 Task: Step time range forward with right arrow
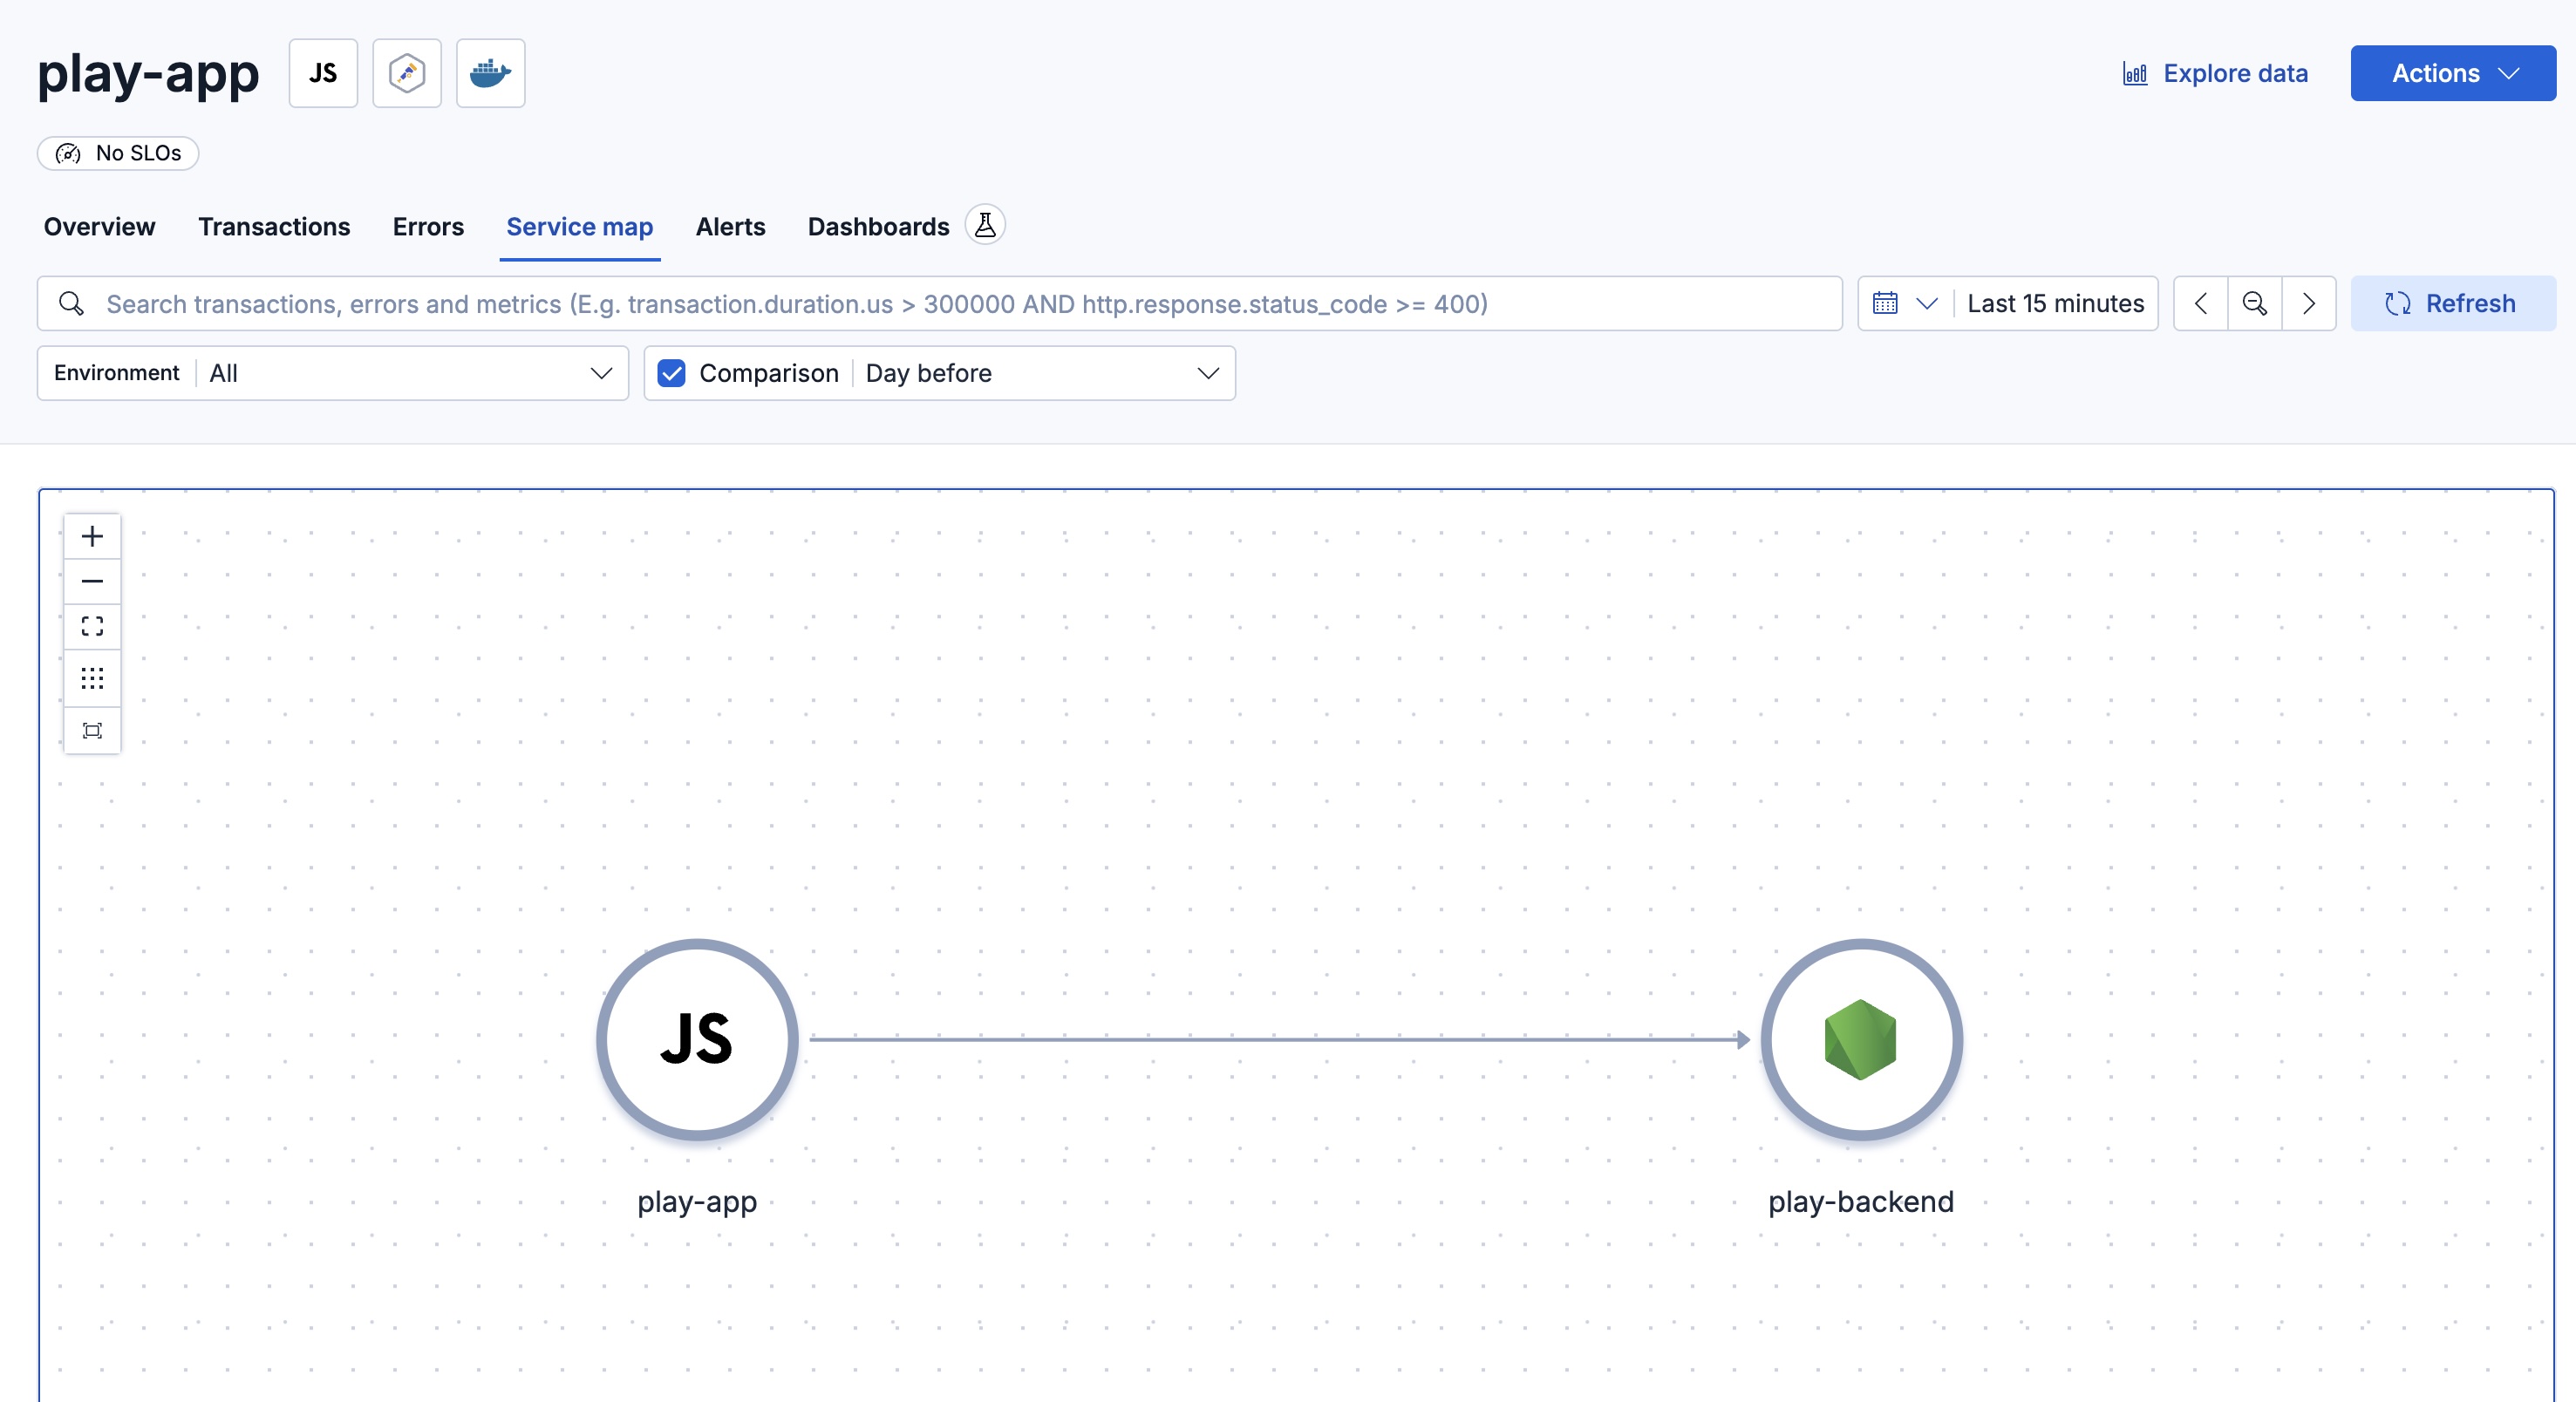point(2309,304)
